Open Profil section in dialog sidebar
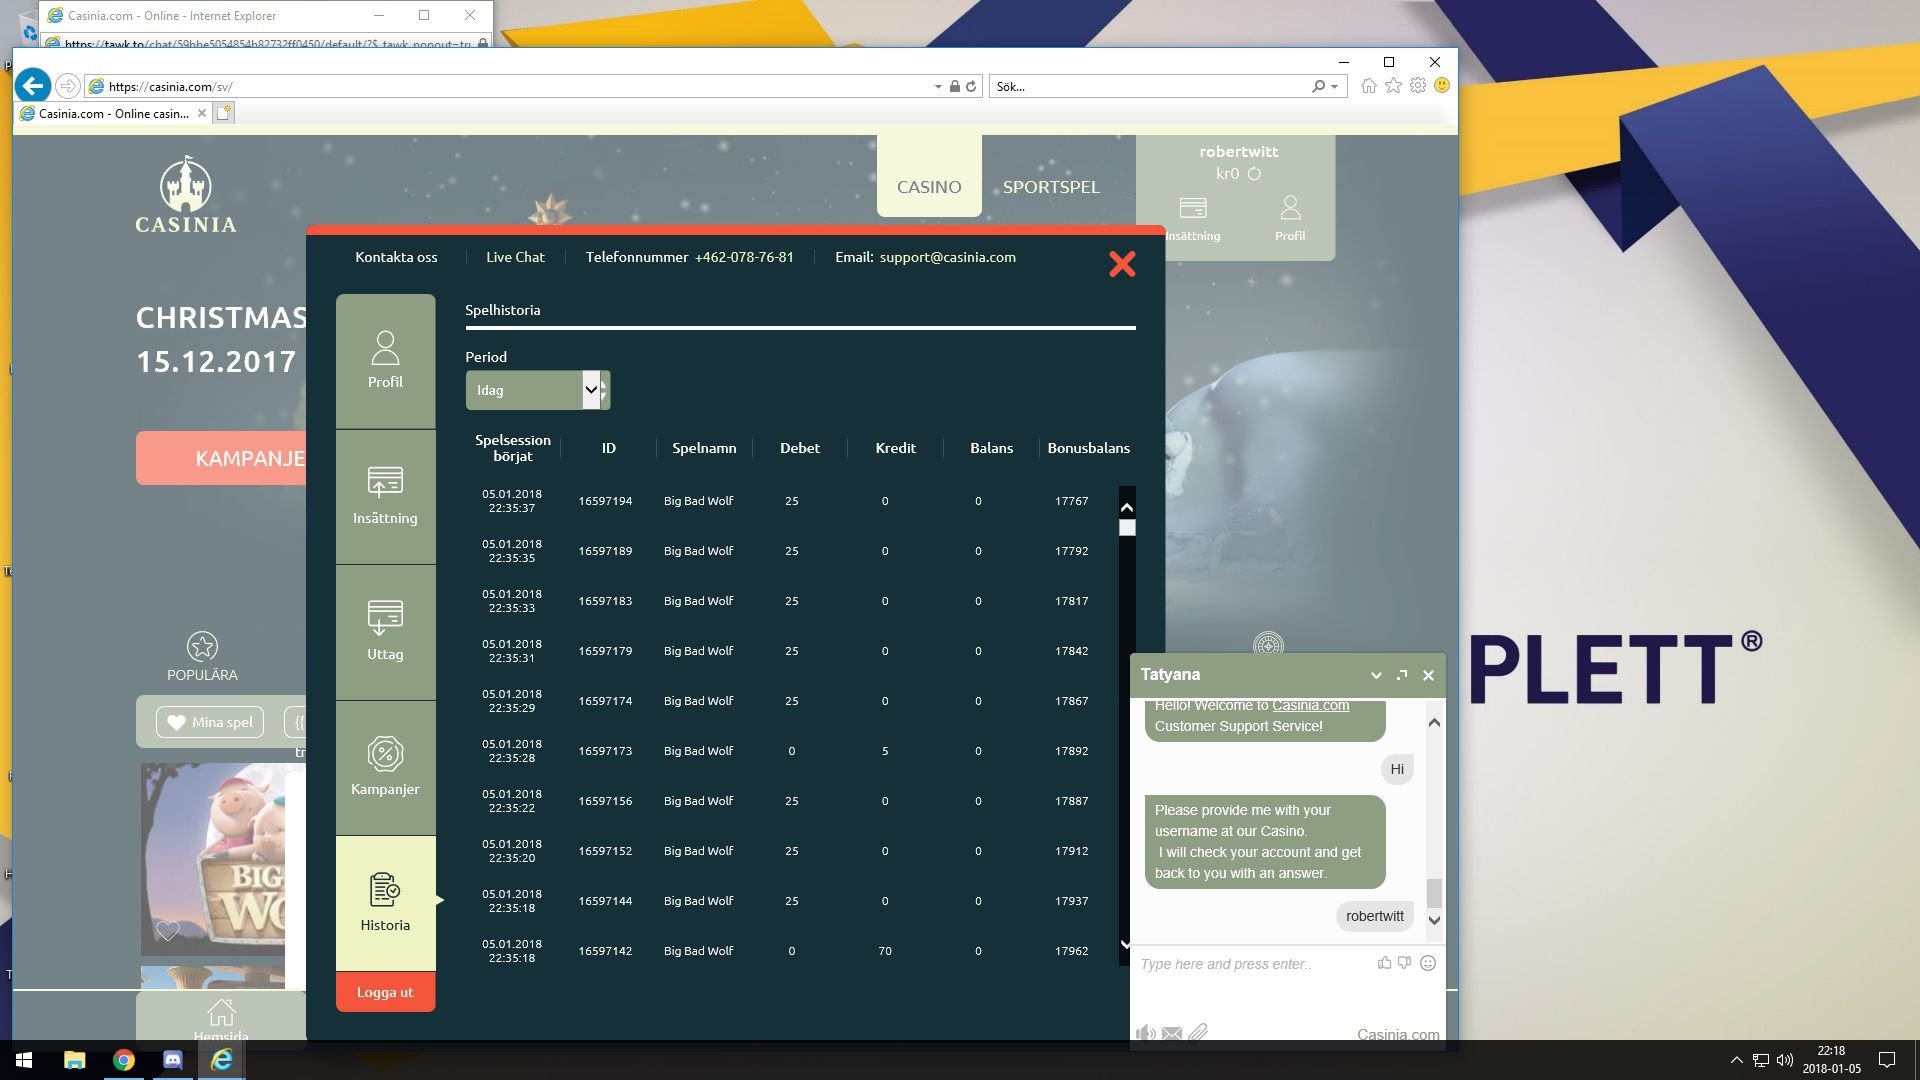Image resolution: width=1920 pixels, height=1080 pixels. point(385,361)
